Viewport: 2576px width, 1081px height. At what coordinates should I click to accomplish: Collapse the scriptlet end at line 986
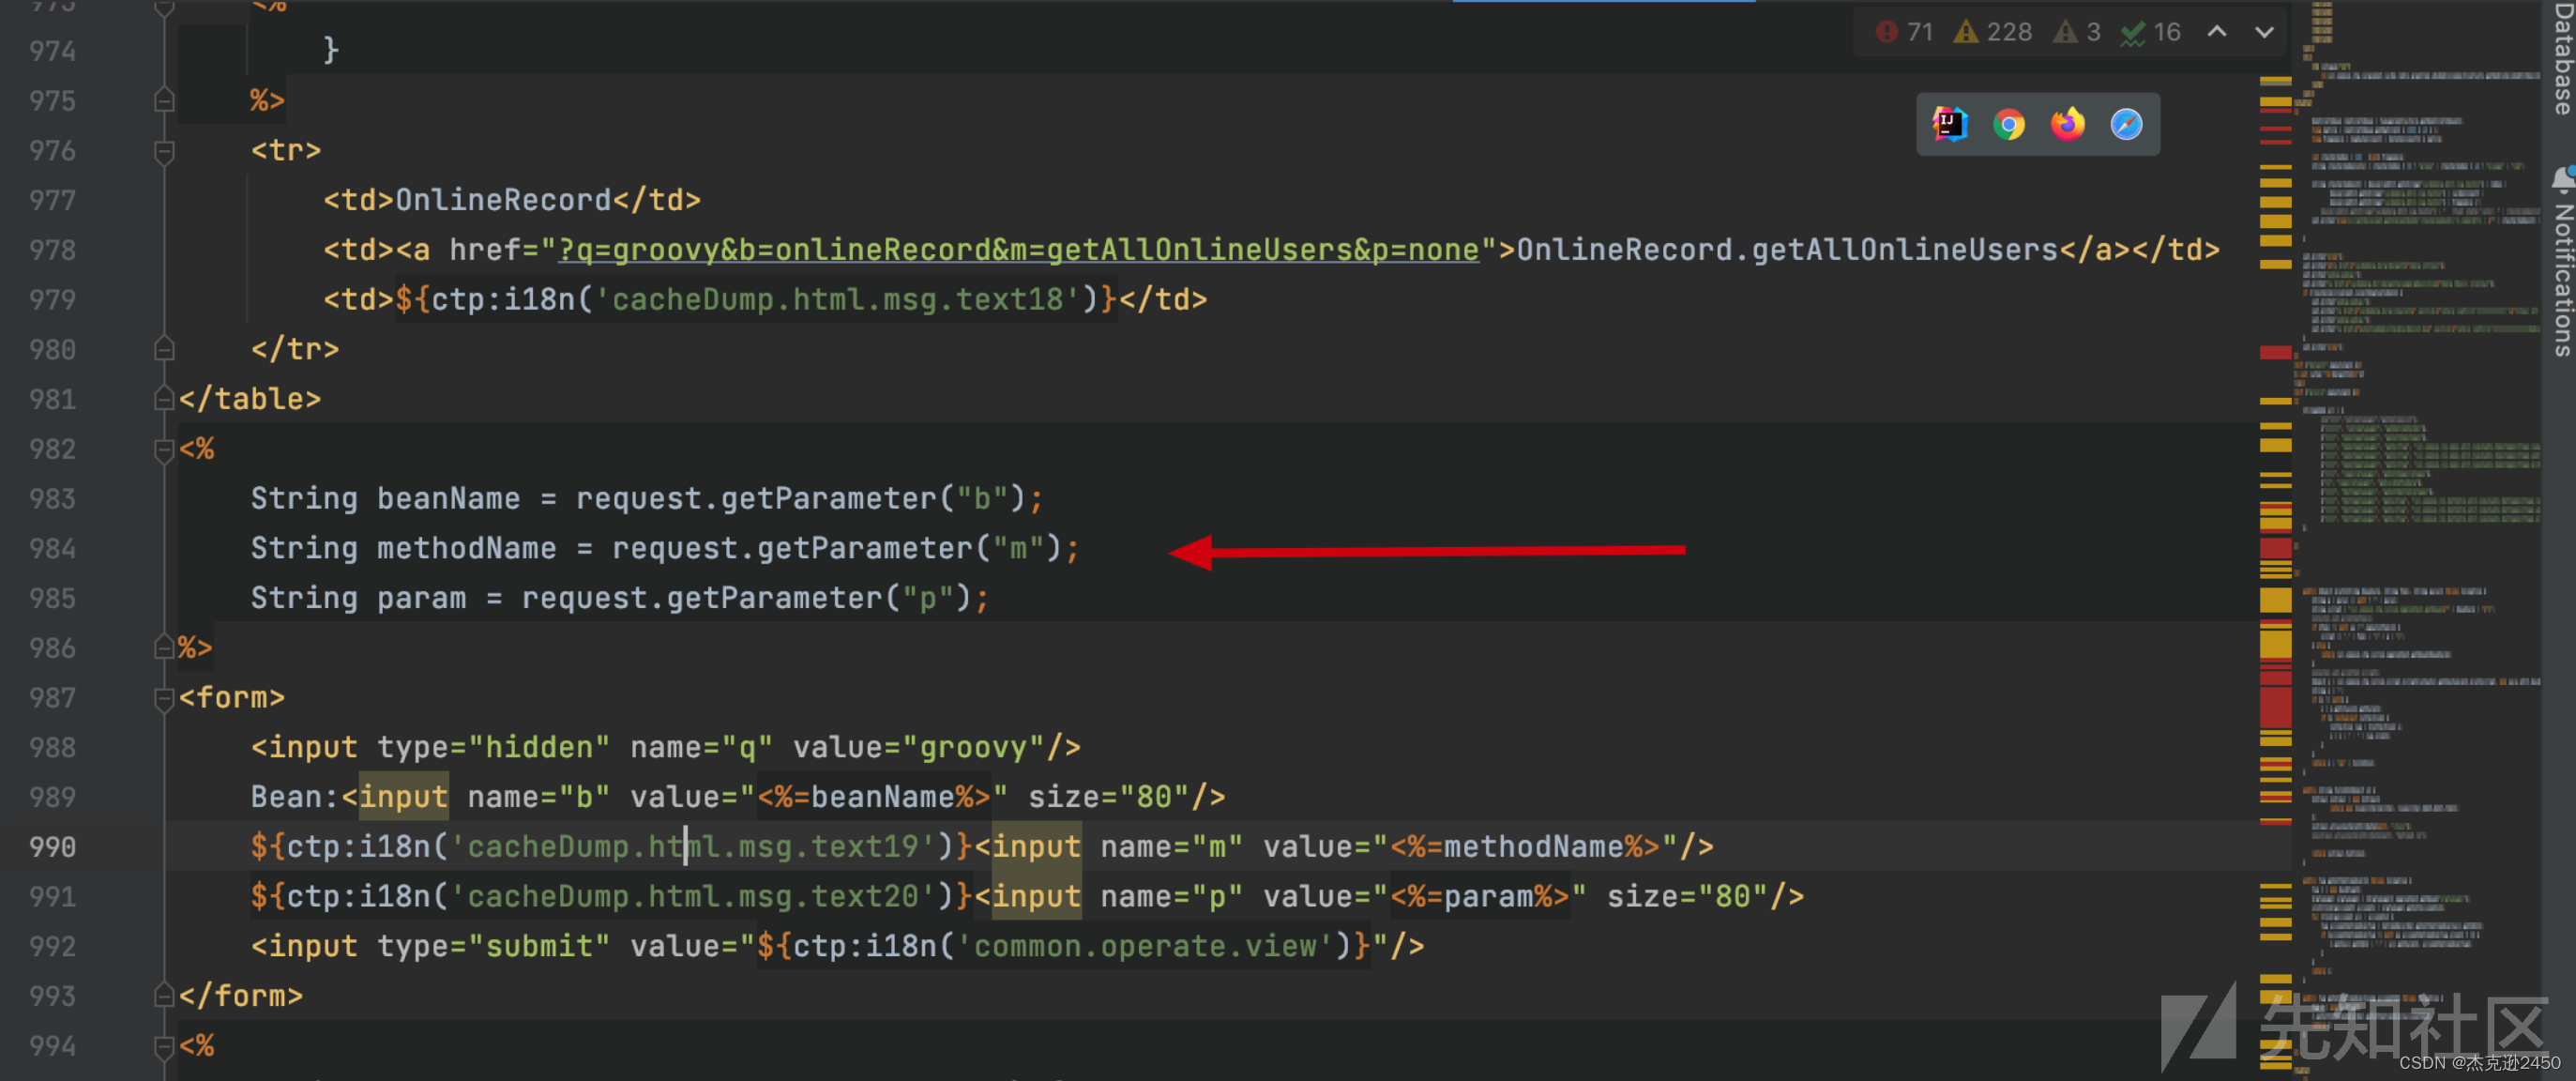(165, 647)
